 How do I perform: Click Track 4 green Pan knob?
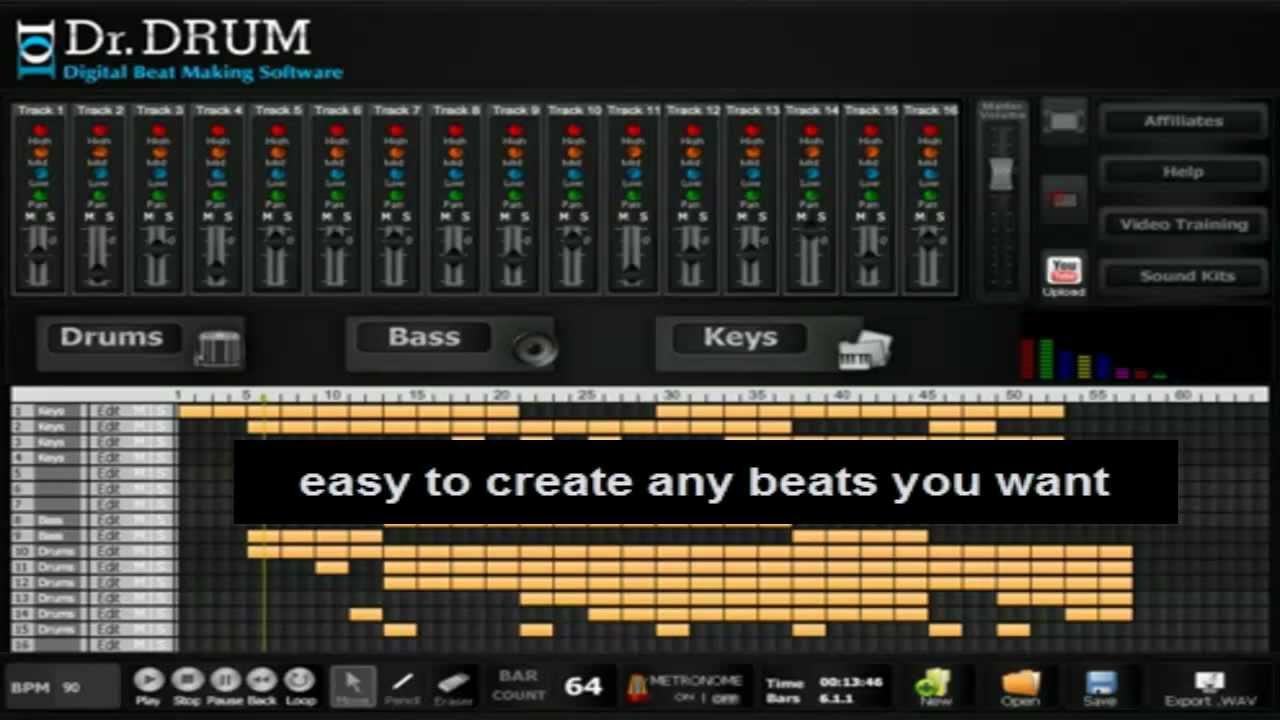point(217,195)
